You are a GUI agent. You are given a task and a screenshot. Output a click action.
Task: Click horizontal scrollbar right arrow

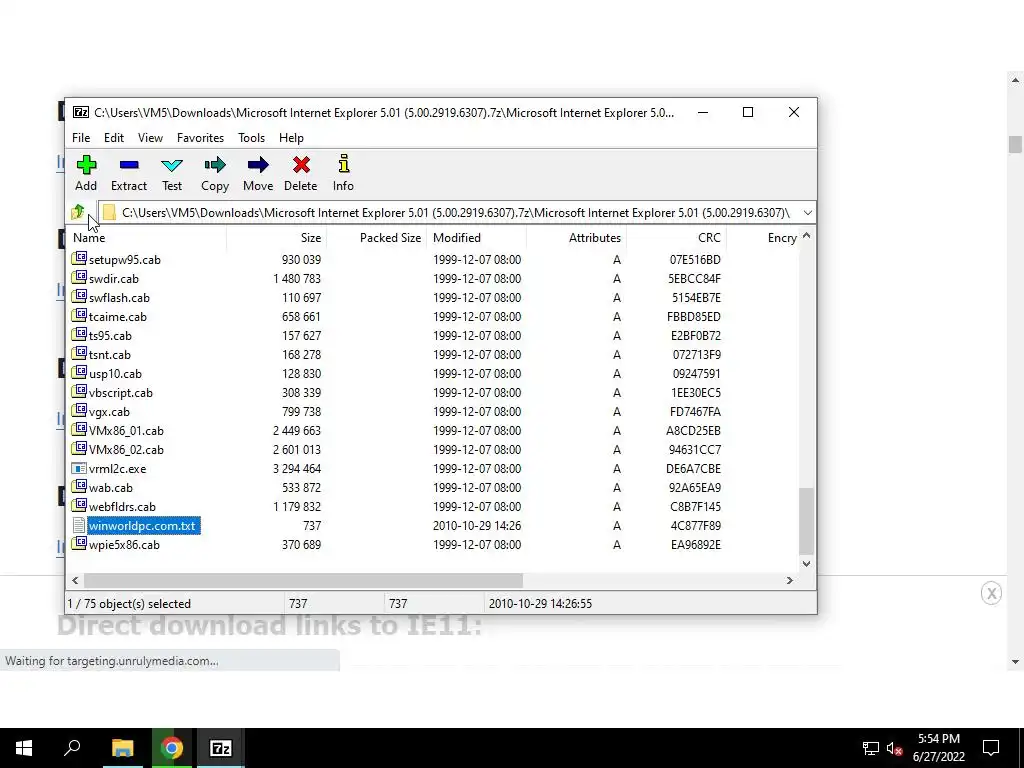coord(790,580)
